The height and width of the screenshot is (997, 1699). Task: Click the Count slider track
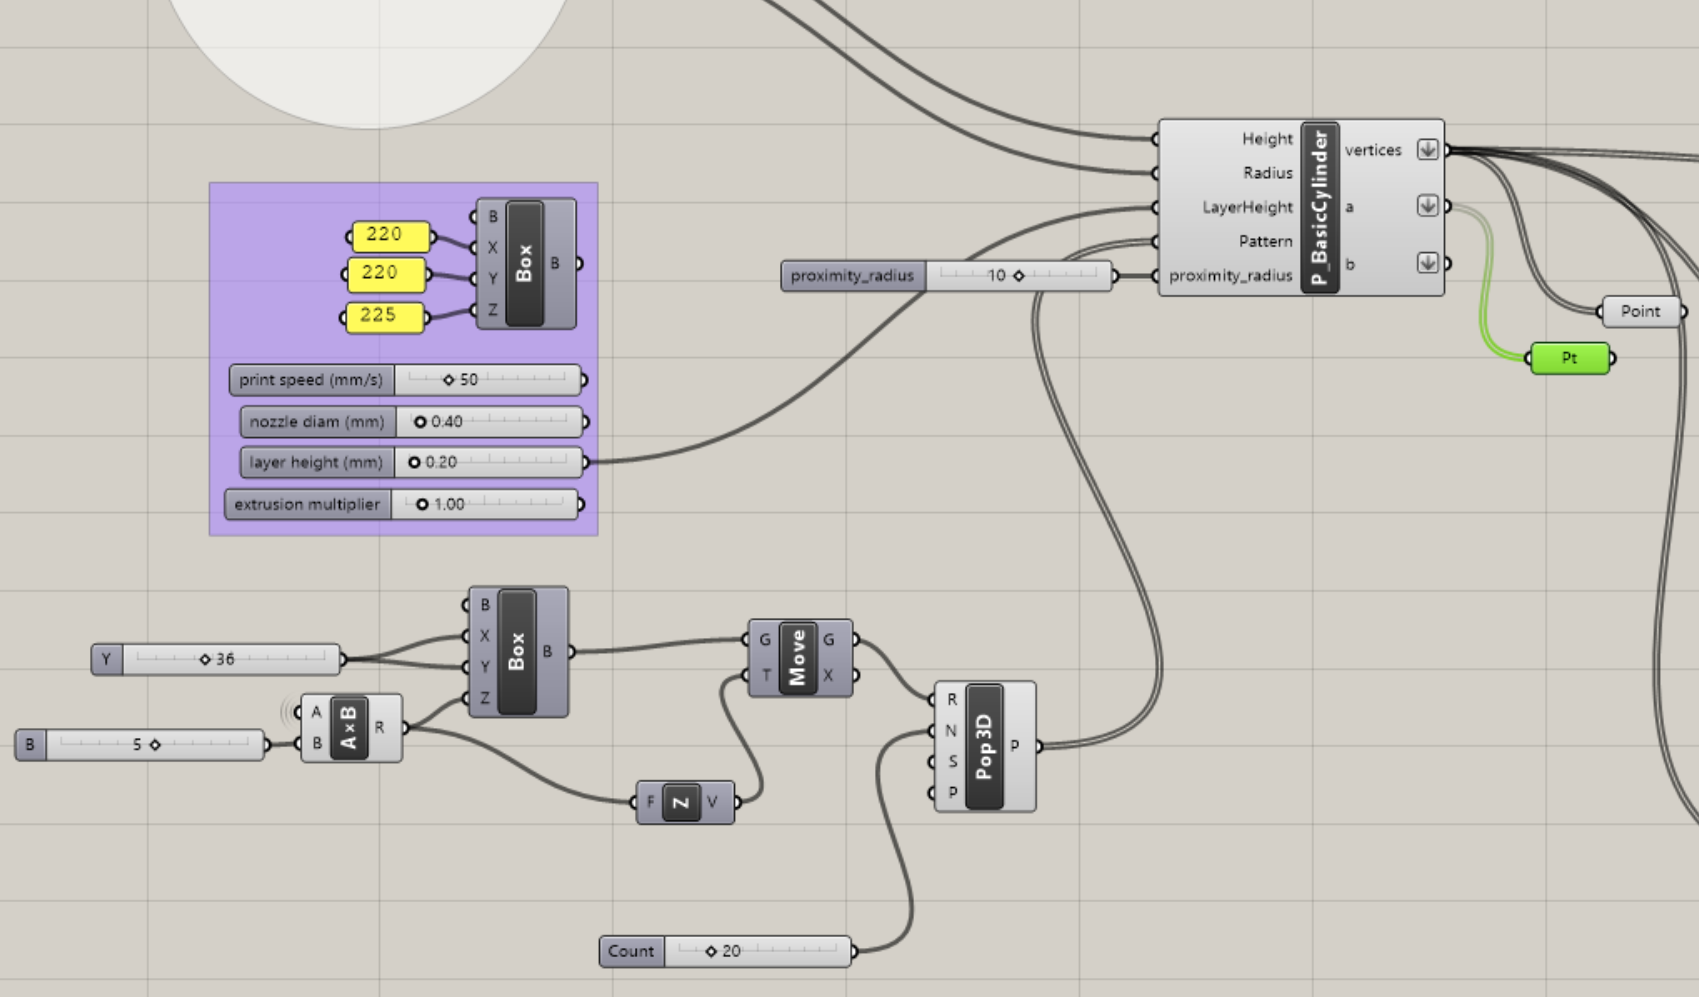coord(757,951)
